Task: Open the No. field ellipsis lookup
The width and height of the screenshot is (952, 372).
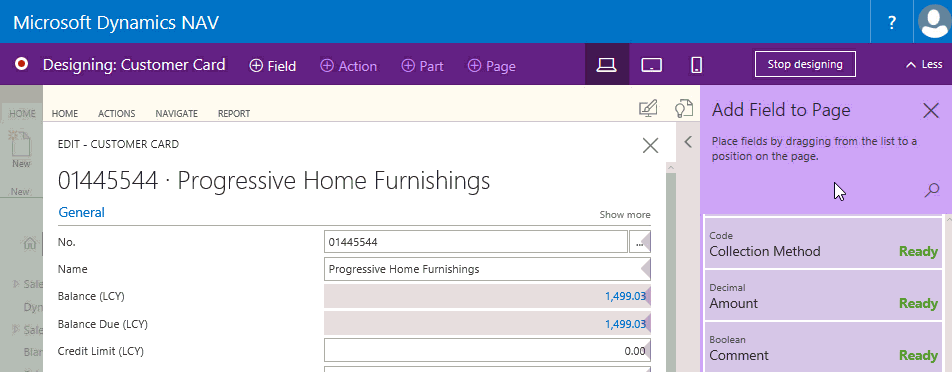Action: click(x=640, y=242)
